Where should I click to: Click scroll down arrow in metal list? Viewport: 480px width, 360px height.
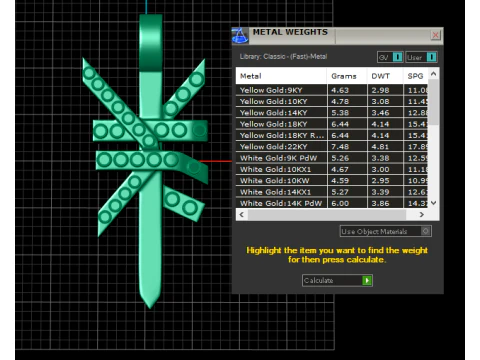[433, 203]
